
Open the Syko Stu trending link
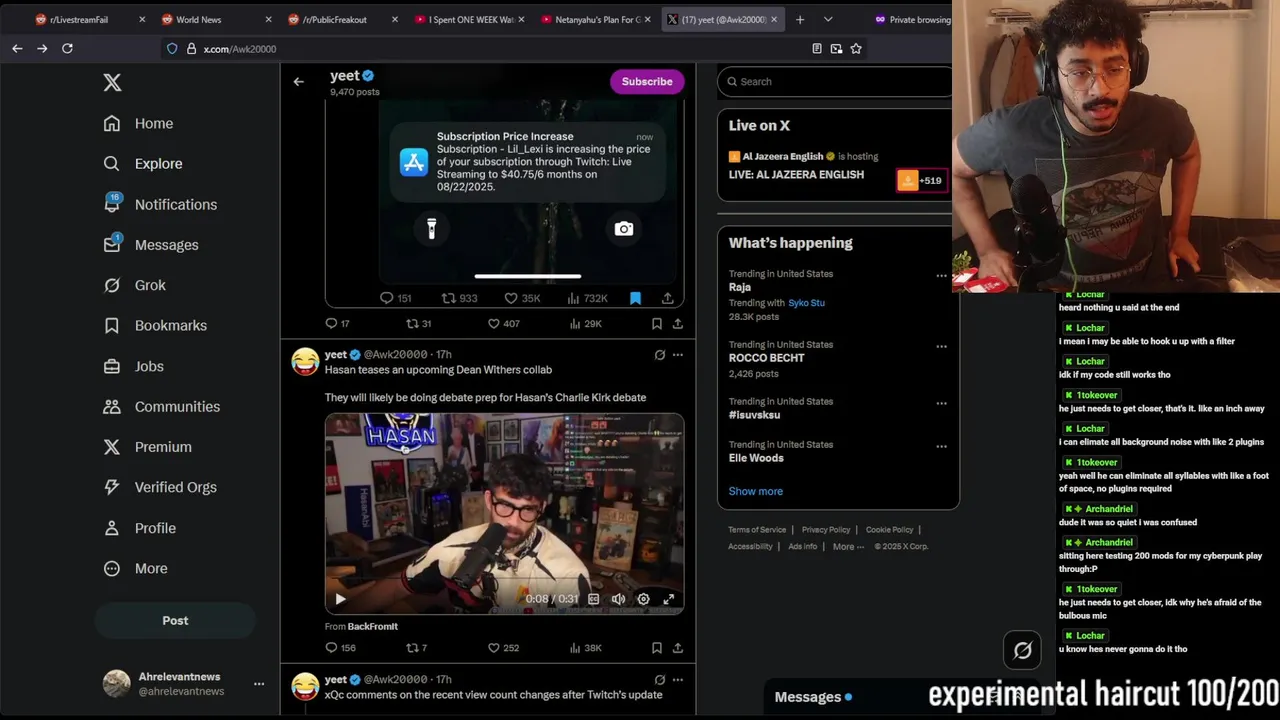click(806, 303)
